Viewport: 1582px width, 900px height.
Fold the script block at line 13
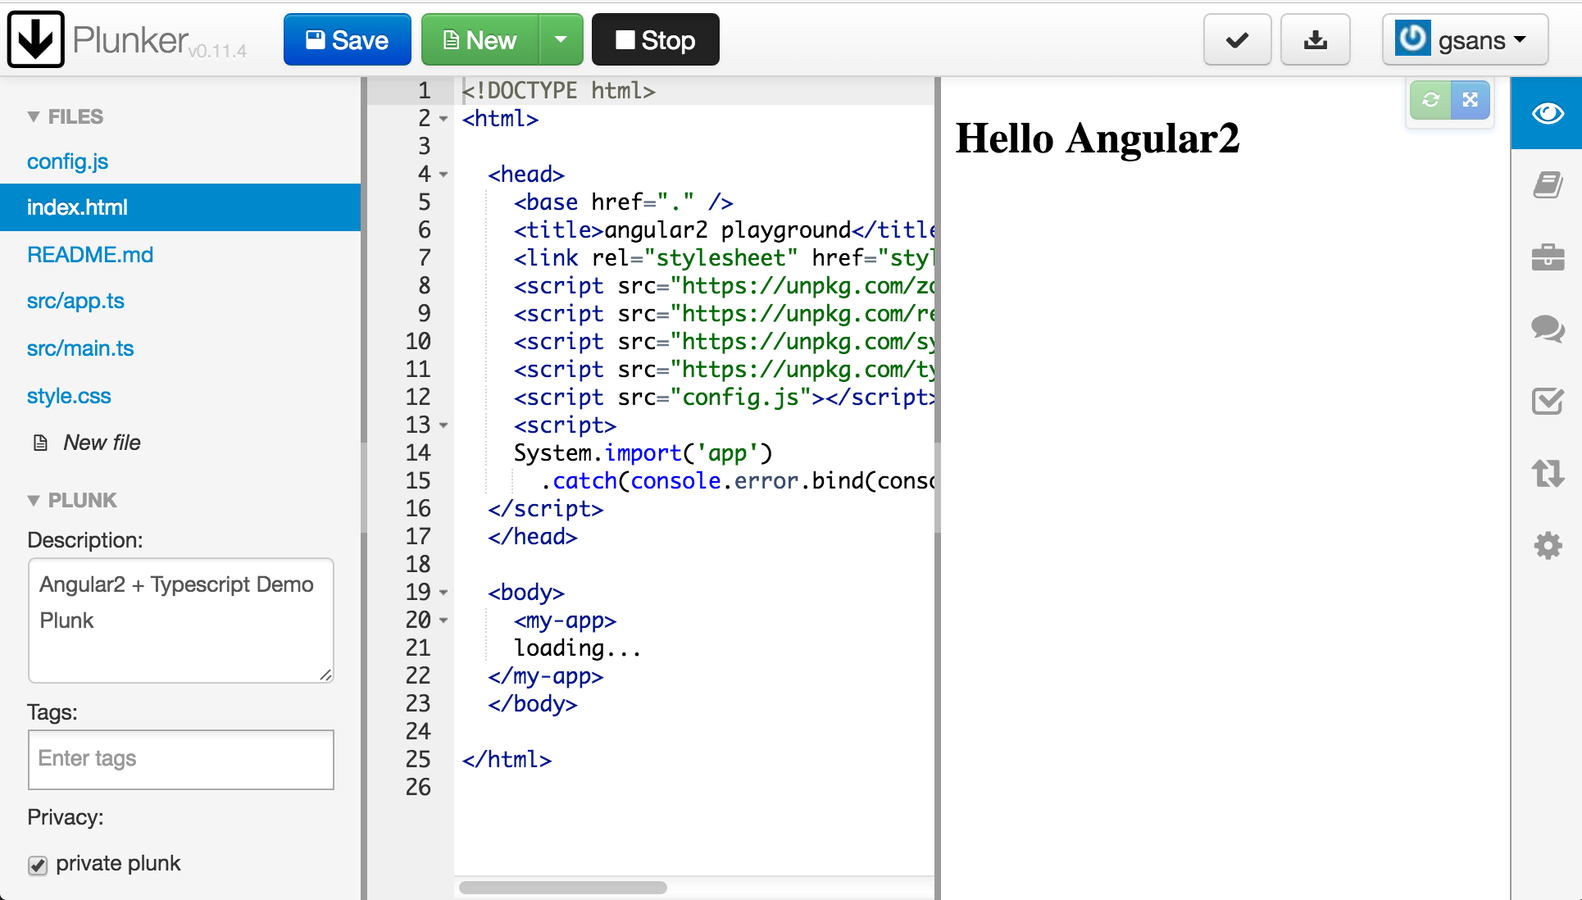pyautogui.click(x=444, y=426)
